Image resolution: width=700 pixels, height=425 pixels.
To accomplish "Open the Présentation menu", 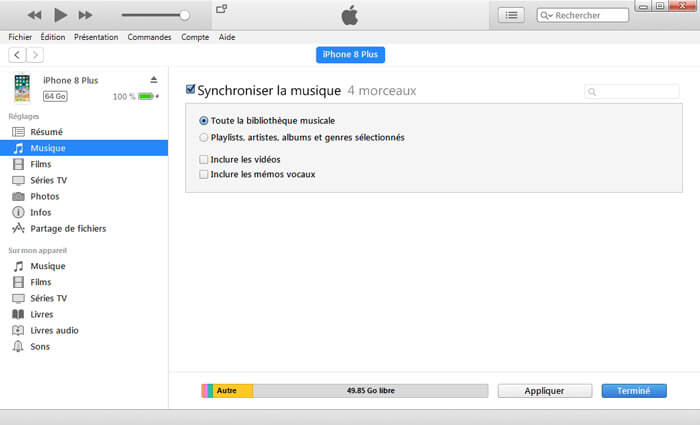I will 96,37.
